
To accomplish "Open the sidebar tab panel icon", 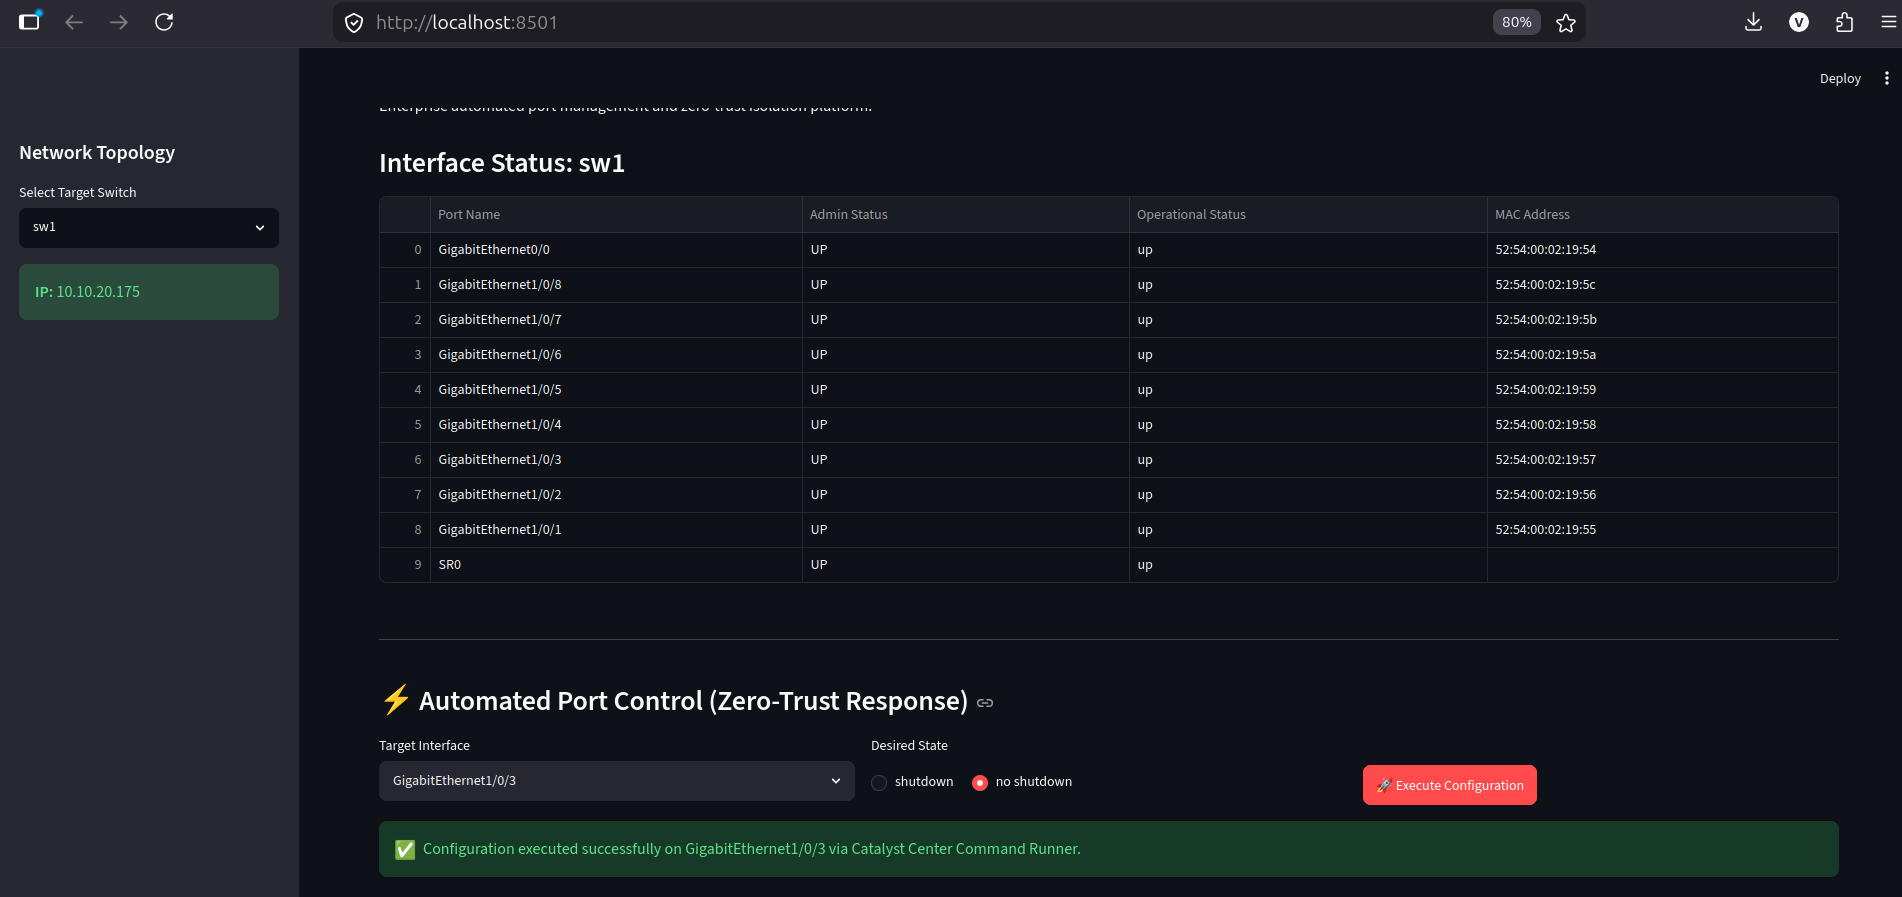I will coord(30,21).
